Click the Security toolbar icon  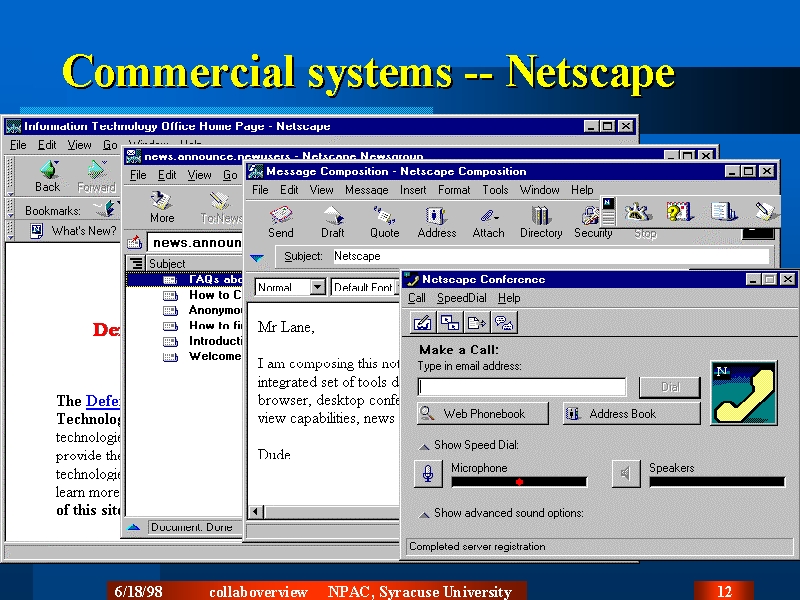(592, 223)
